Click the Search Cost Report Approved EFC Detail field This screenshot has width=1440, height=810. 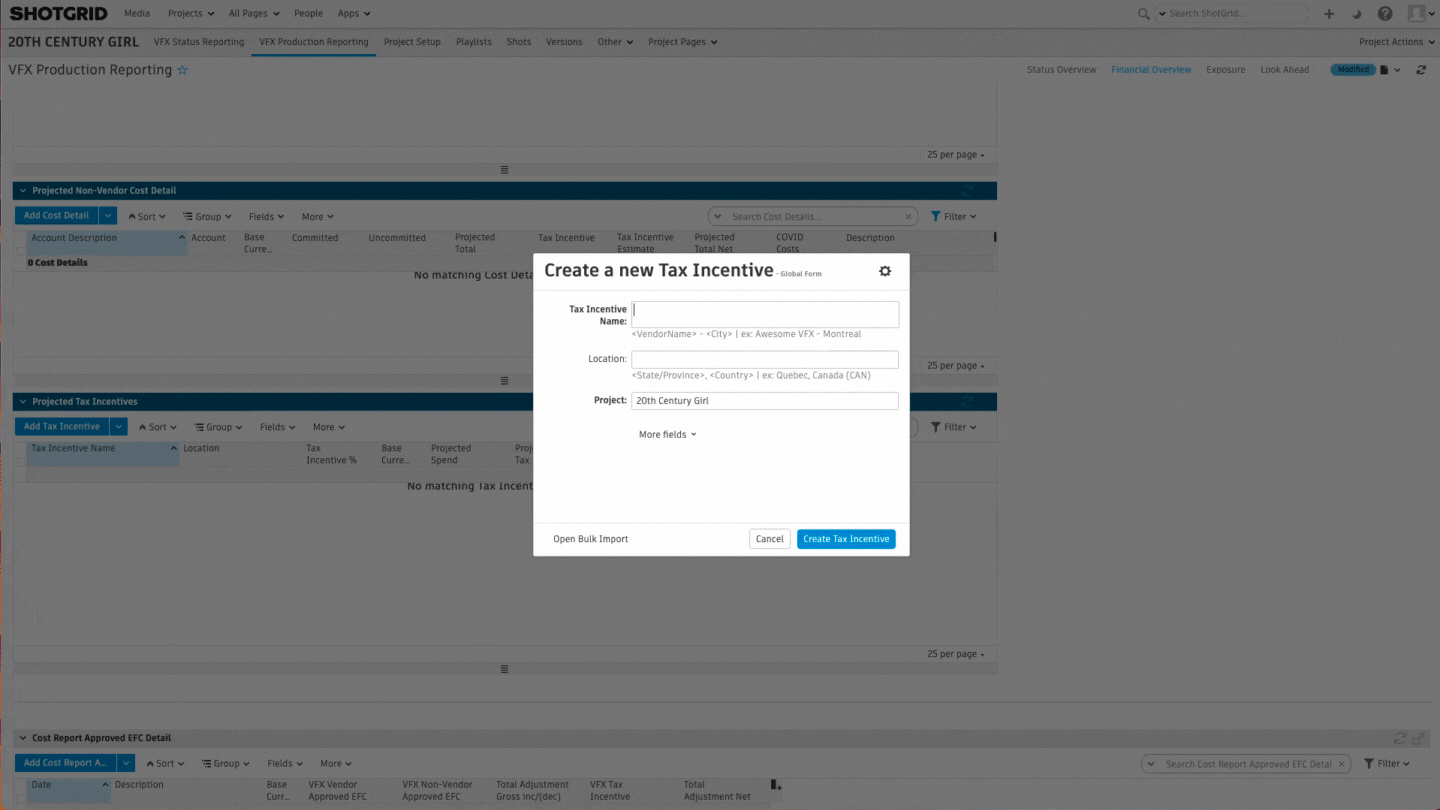(1248, 764)
